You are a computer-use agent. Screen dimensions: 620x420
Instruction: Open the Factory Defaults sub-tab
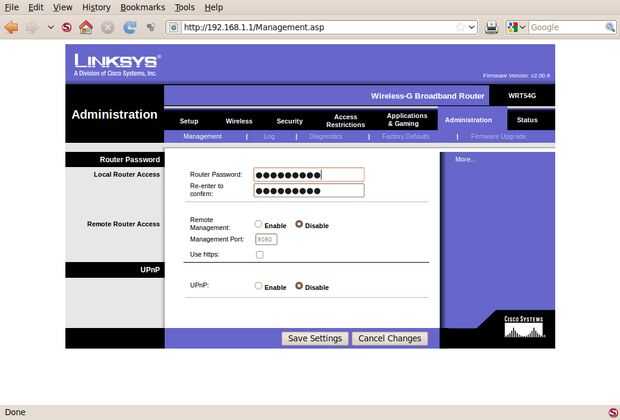[x=406, y=136]
